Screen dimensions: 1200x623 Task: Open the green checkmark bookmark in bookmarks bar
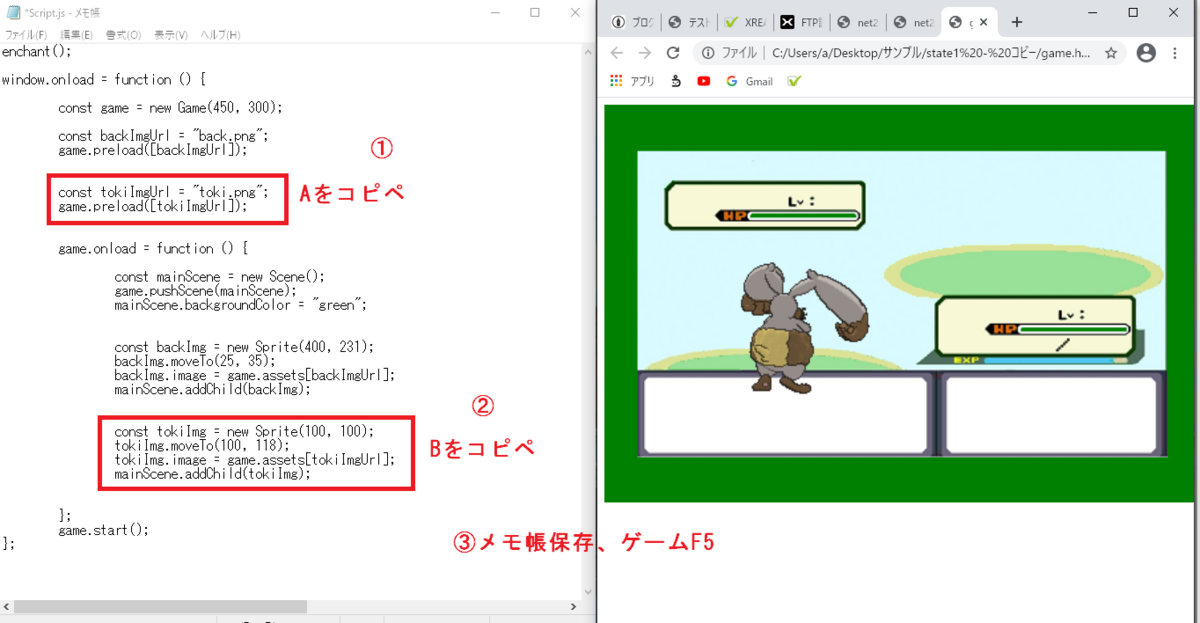coord(794,81)
